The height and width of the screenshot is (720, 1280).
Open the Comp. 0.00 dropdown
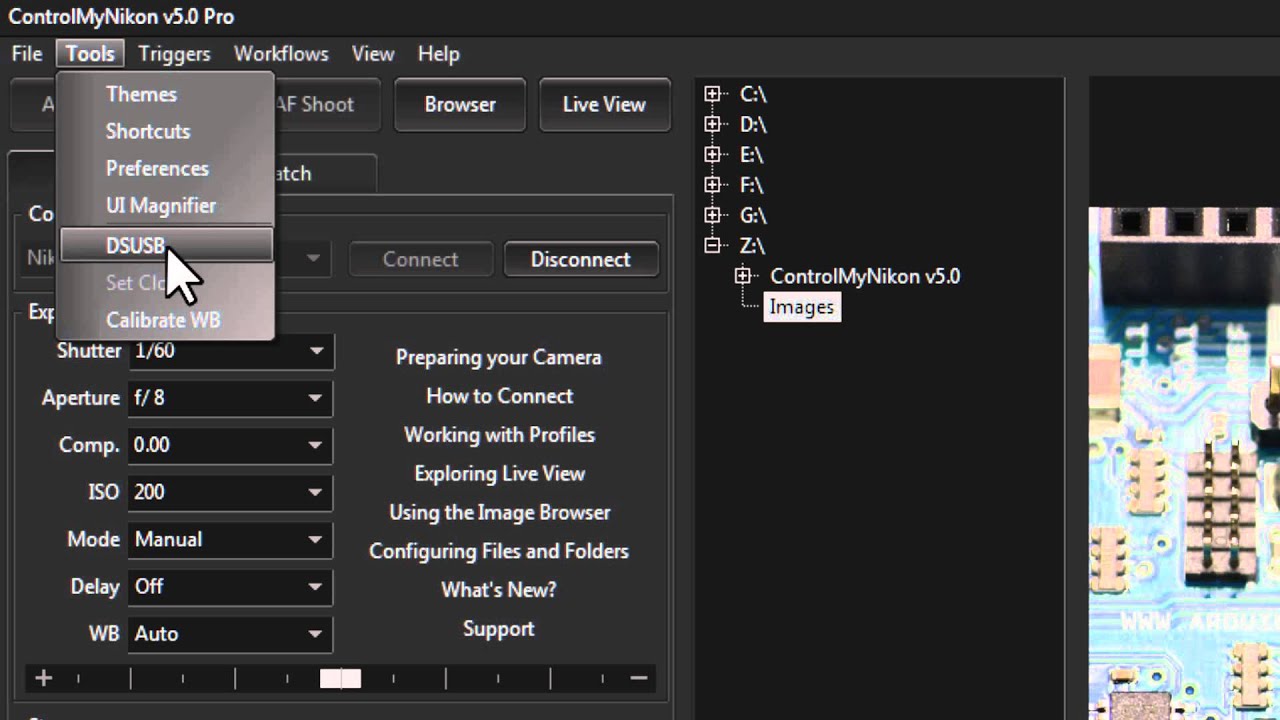(x=230, y=445)
